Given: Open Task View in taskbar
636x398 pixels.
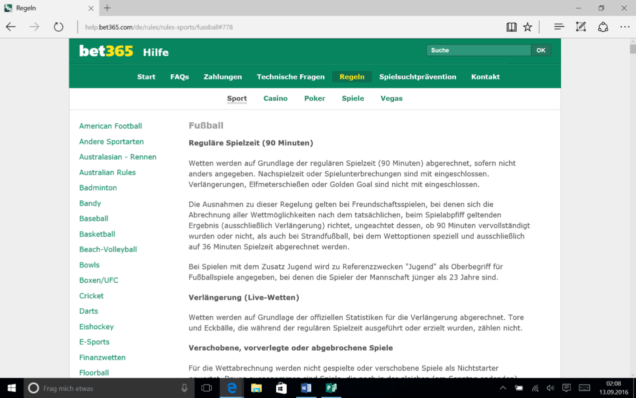Looking at the screenshot, I should [206, 388].
